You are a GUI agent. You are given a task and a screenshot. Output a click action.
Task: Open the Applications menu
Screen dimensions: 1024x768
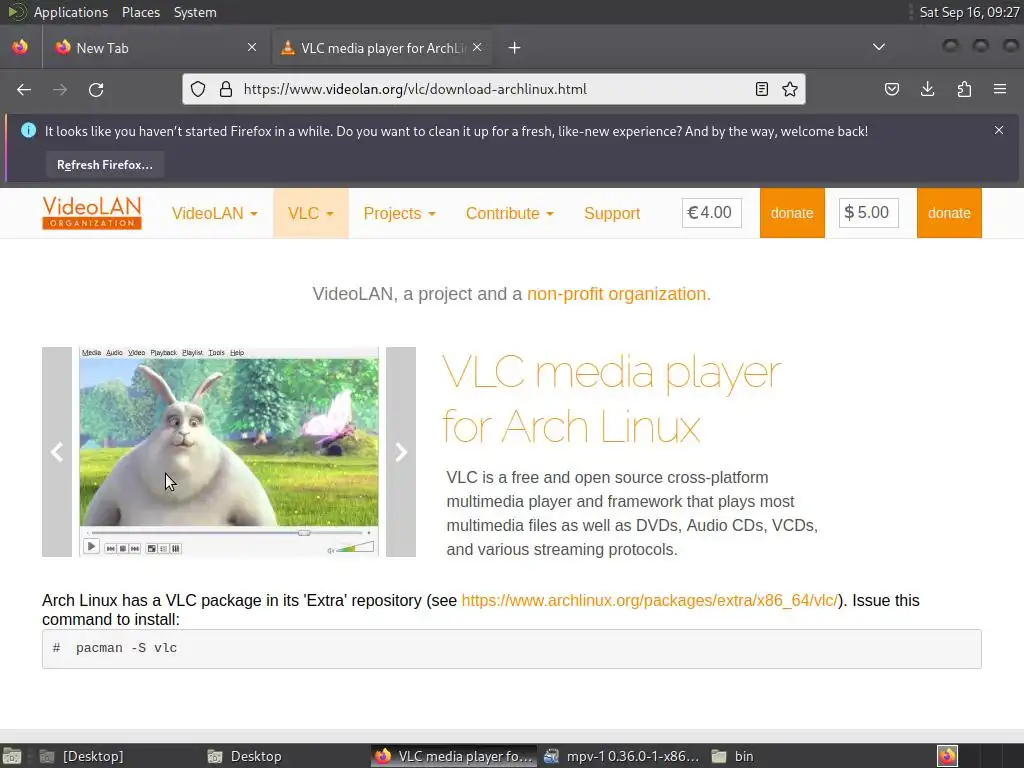71,12
